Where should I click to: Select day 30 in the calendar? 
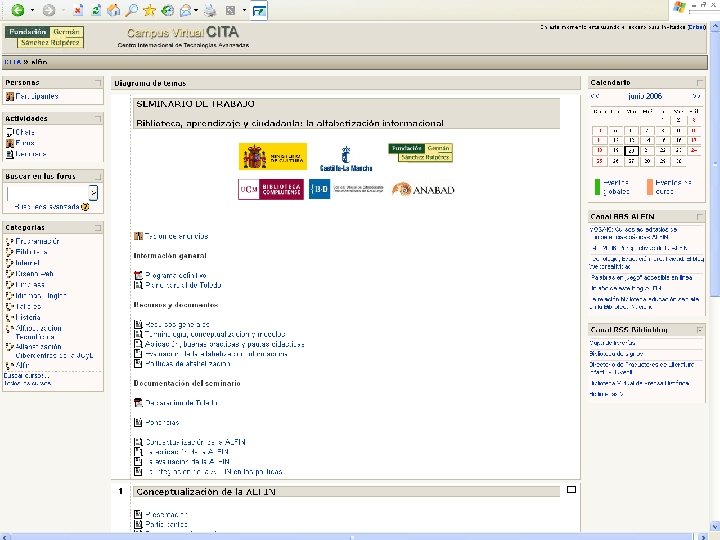coord(678,161)
